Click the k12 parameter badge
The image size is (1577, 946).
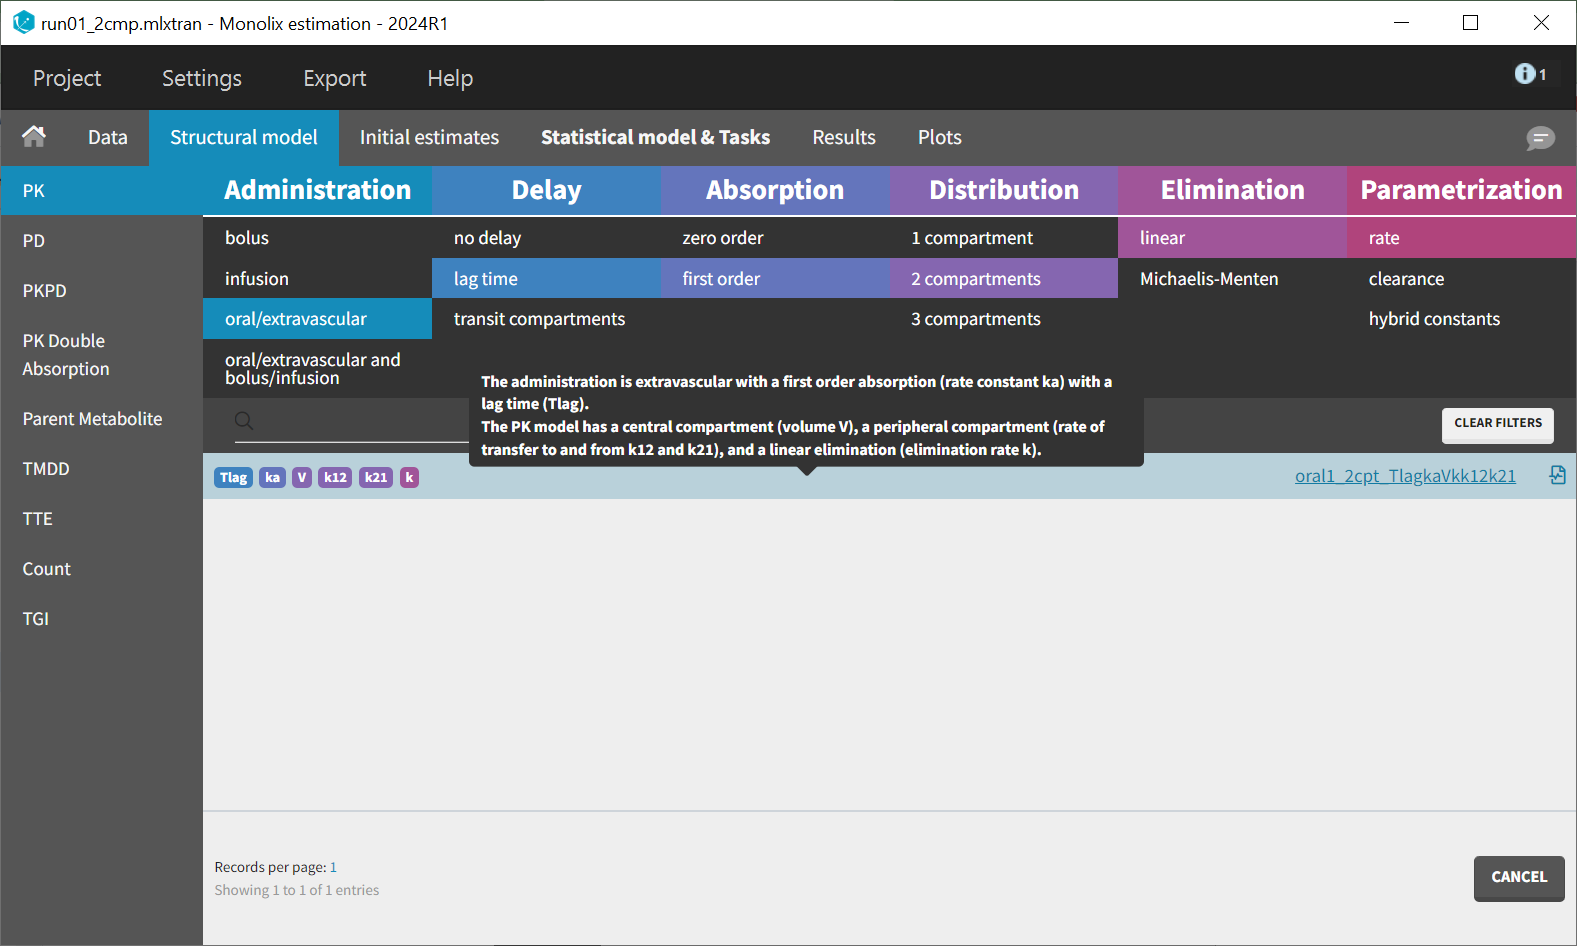335,478
